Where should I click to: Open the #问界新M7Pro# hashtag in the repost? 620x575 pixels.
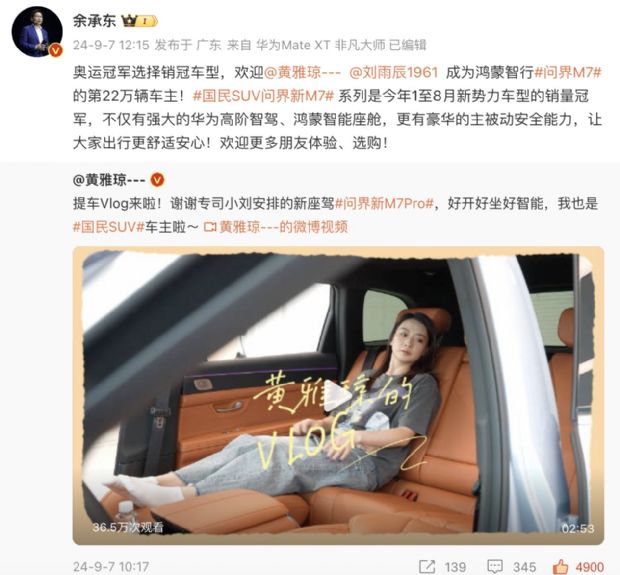pyautogui.click(x=384, y=204)
